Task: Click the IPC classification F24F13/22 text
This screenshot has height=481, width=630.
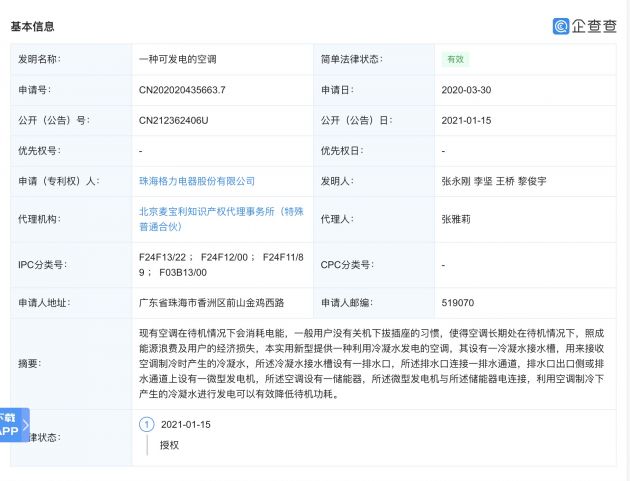Action: click(162, 257)
